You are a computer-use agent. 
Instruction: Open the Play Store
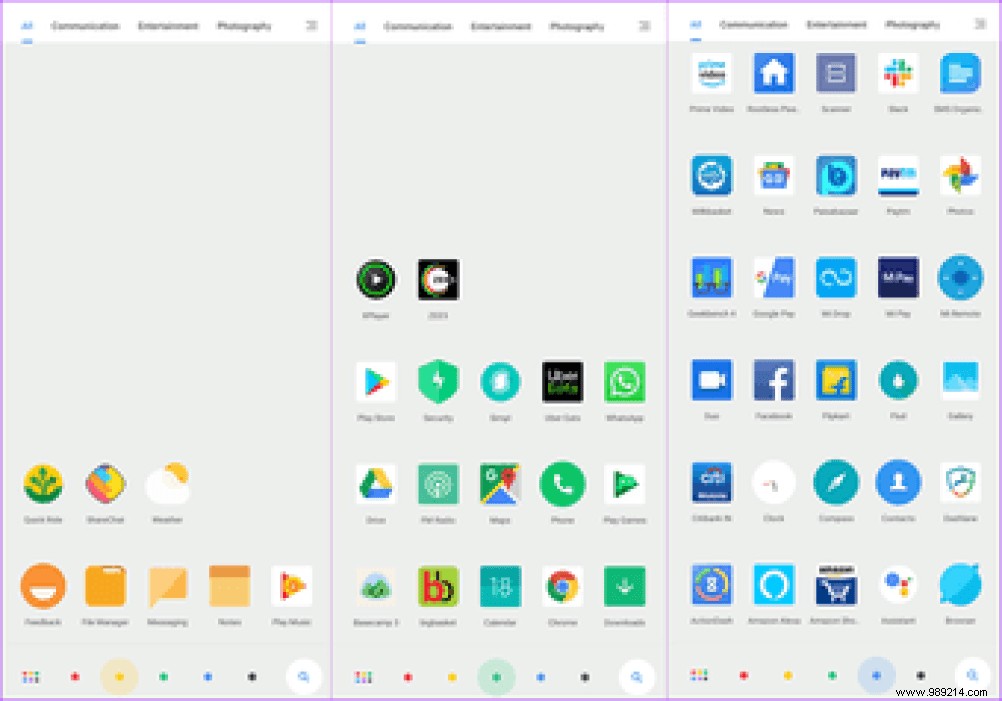(x=376, y=381)
